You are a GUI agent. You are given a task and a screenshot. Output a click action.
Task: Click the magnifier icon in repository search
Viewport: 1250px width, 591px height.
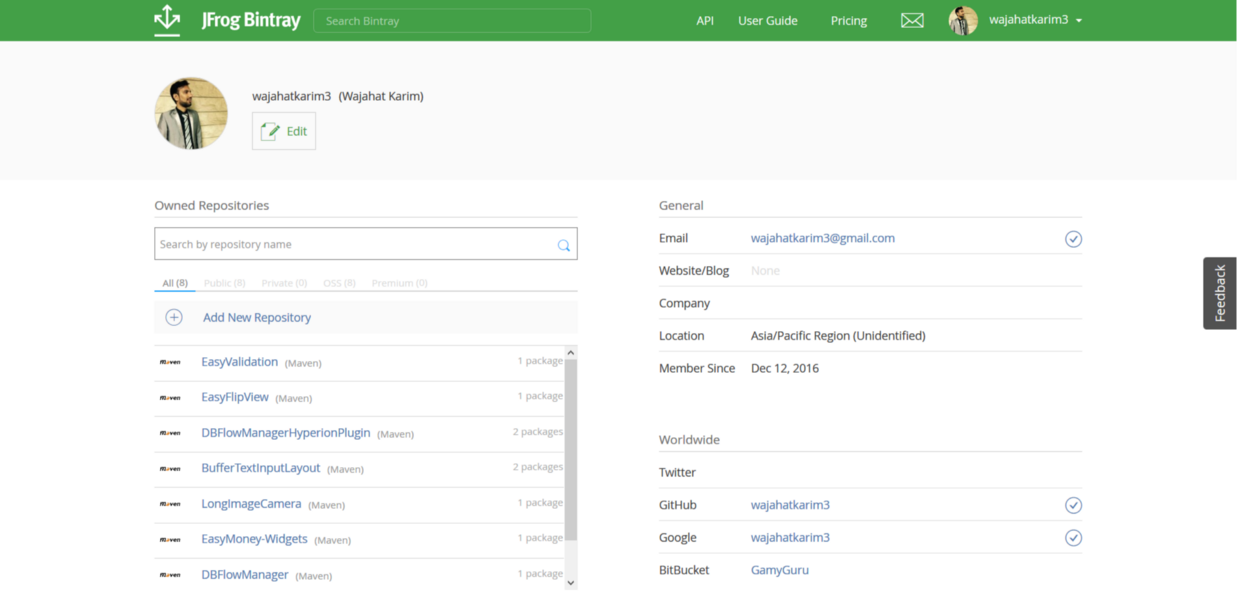[564, 245]
